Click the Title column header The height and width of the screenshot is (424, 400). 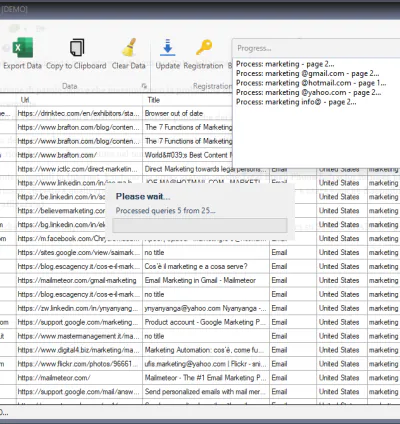point(187,100)
